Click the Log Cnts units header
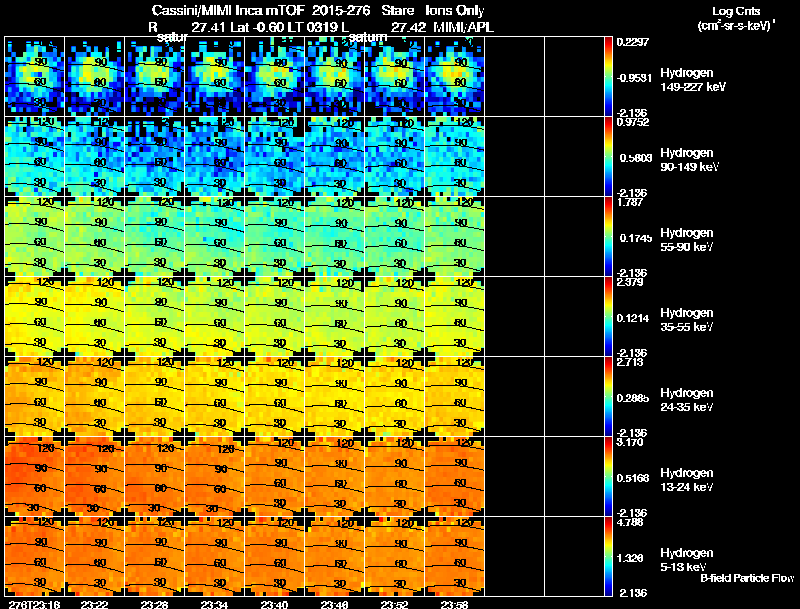800x609 pixels. (736, 18)
